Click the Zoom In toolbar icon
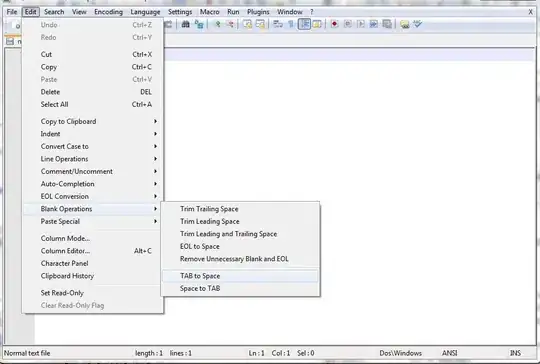 point(217,24)
